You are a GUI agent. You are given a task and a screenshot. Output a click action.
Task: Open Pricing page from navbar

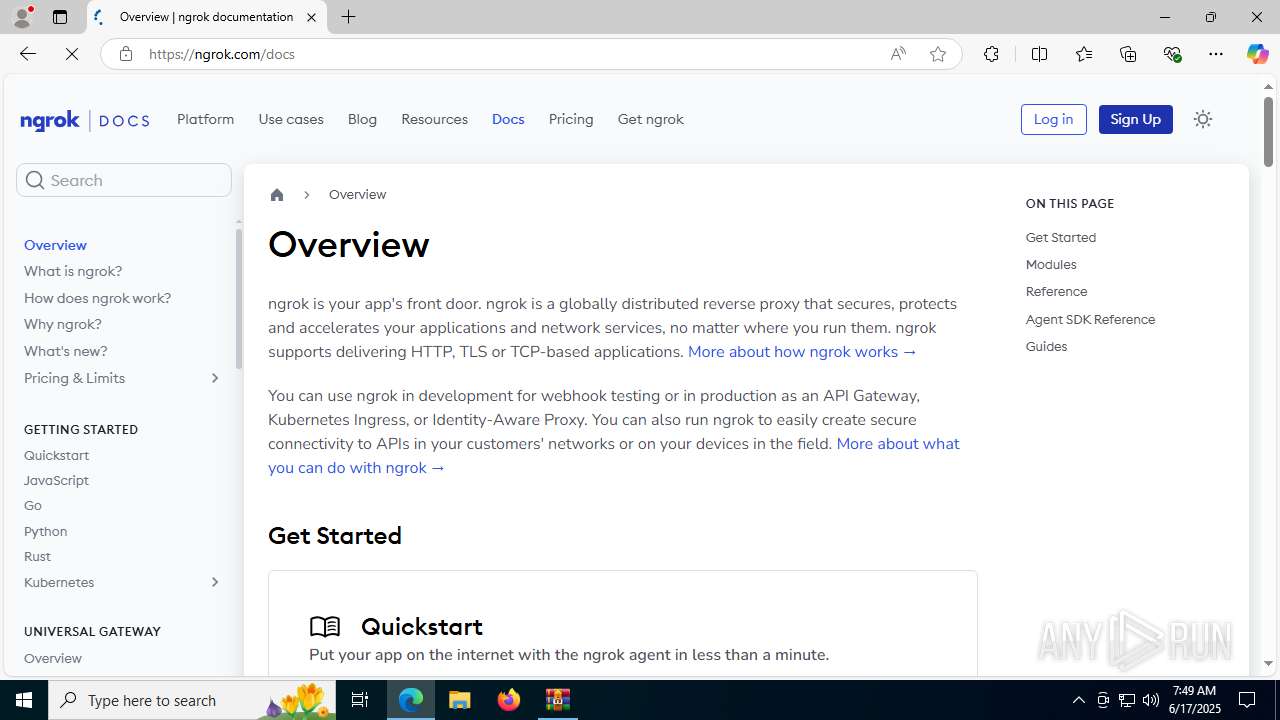click(x=571, y=119)
